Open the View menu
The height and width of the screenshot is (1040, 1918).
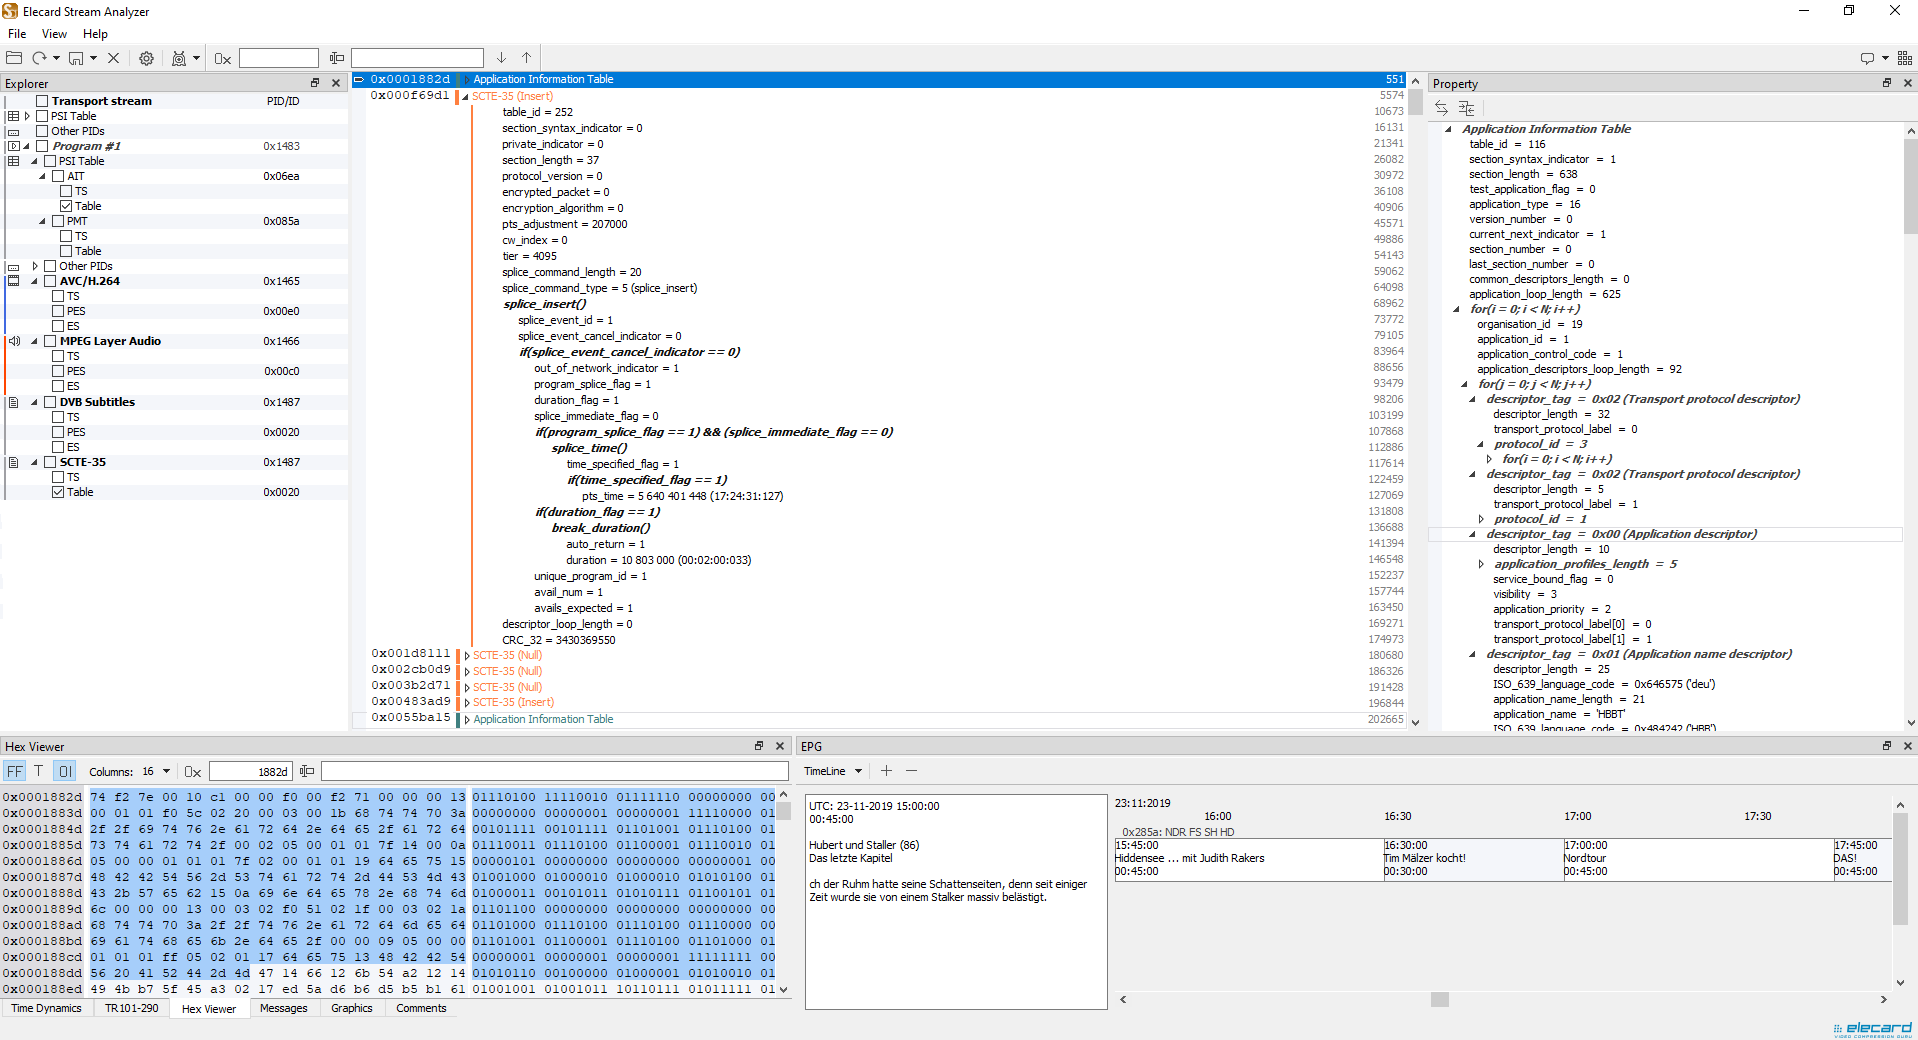pos(54,33)
